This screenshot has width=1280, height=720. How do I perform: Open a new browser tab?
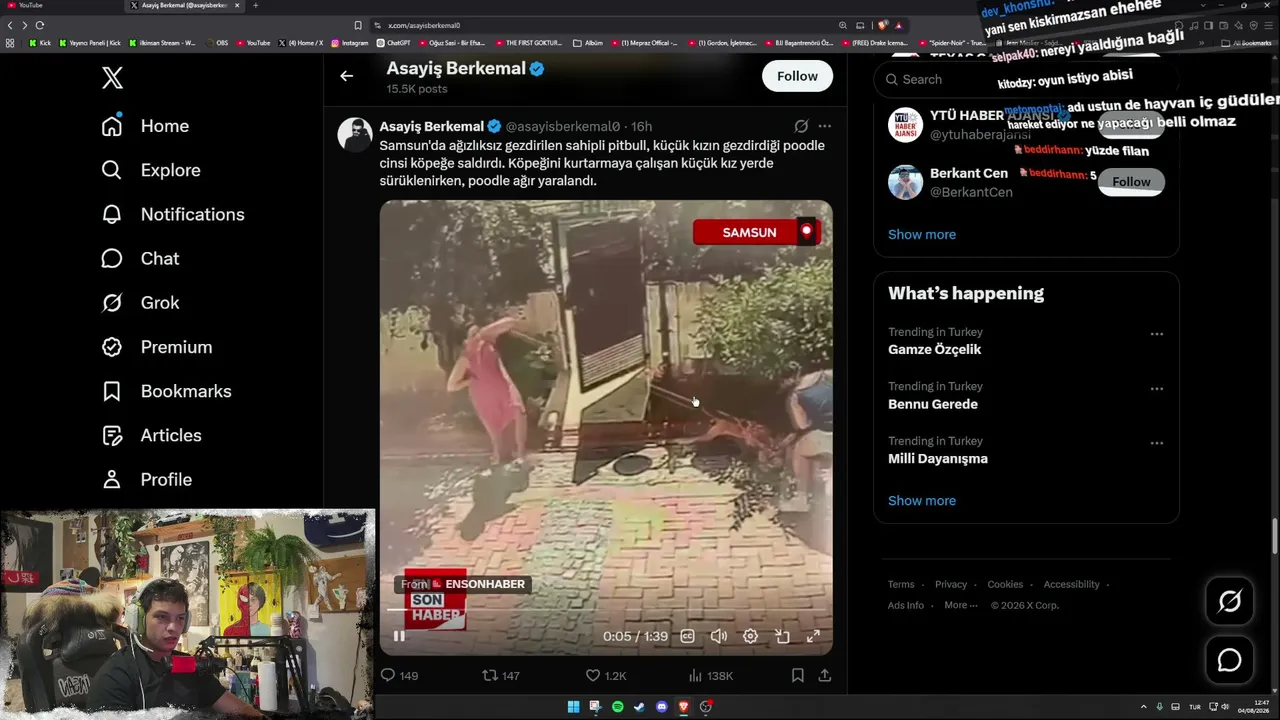255,5
